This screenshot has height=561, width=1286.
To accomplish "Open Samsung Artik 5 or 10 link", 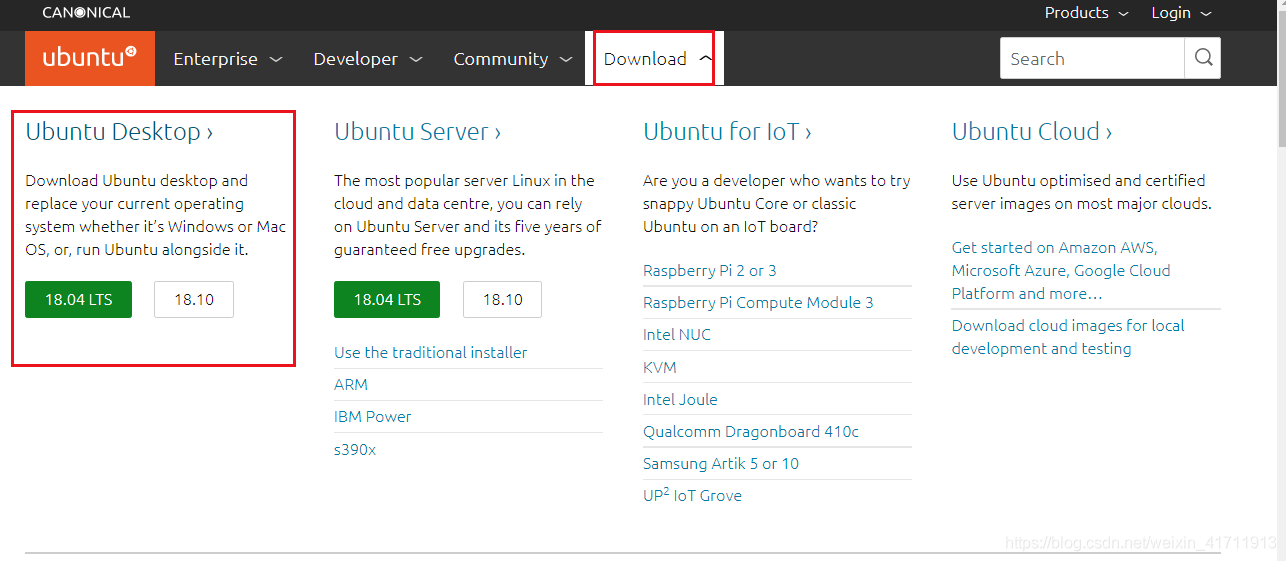I will (721, 463).
